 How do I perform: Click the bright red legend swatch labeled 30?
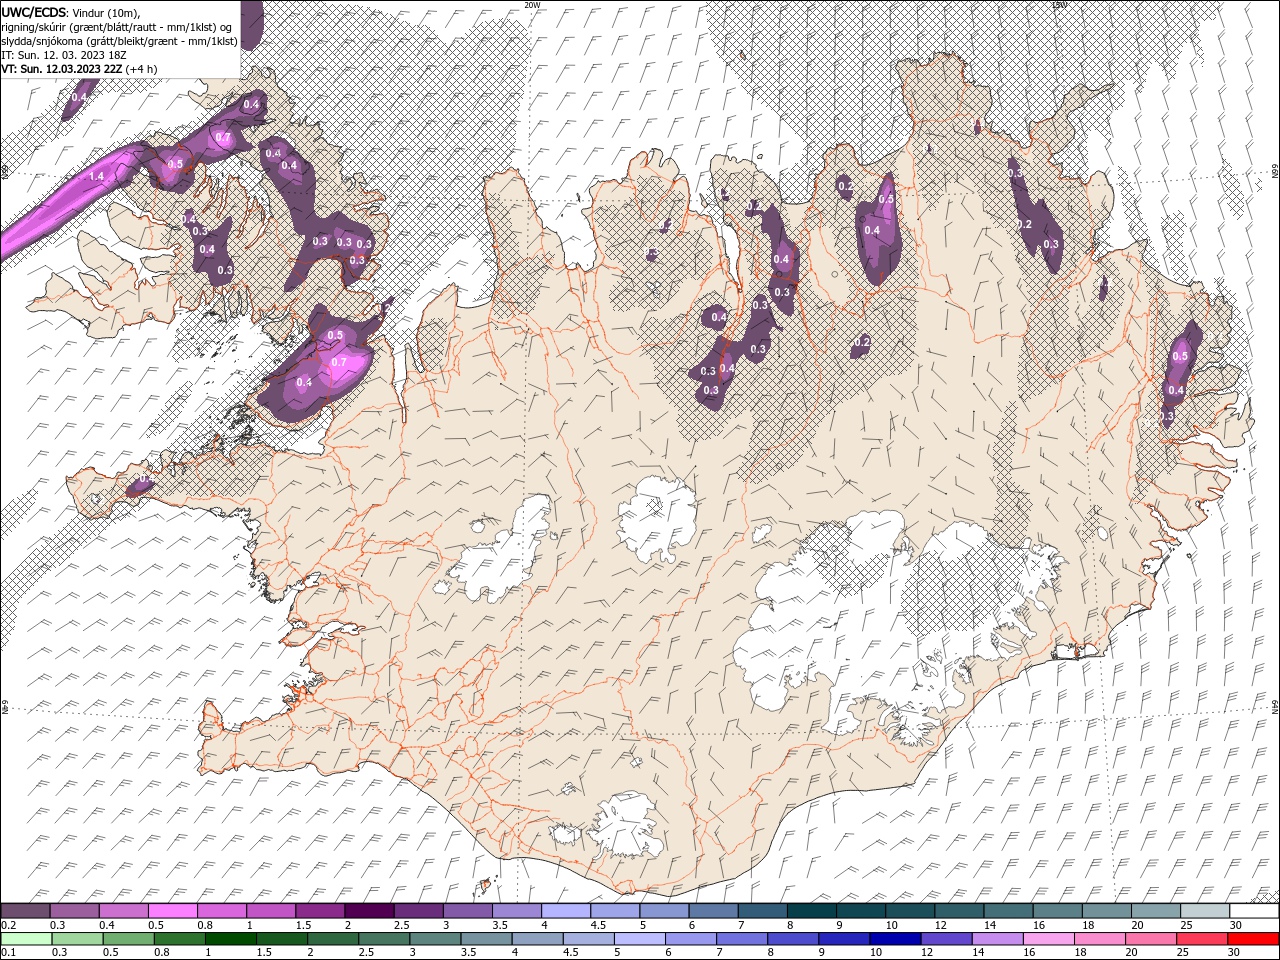(1253, 939)
